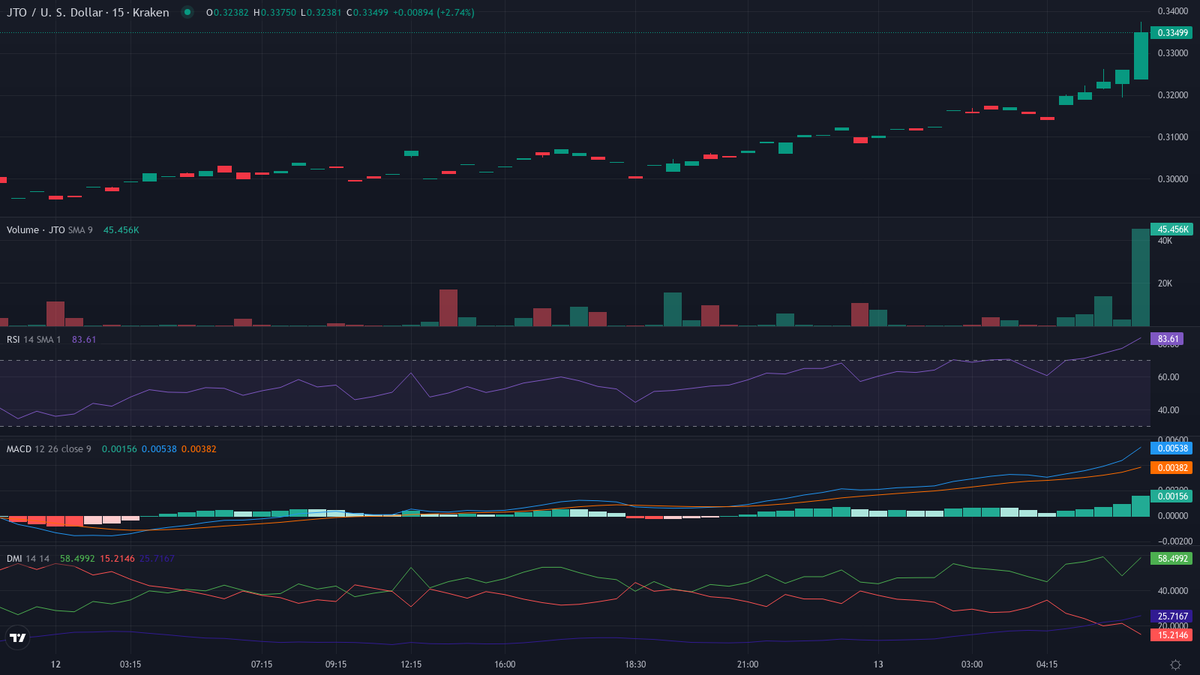Screen dimensions: 1200x675
Task: Select the RSI indicator legend label
Action: click(x=15, y=339)
